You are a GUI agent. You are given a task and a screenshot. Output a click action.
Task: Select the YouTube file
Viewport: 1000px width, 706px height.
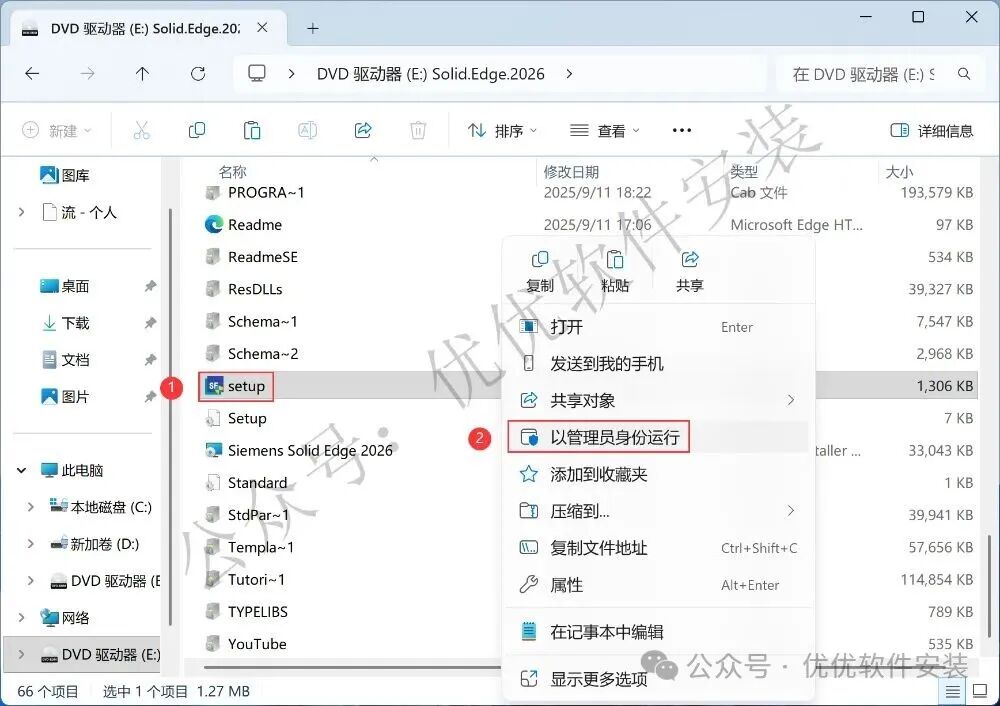(257, 643)
